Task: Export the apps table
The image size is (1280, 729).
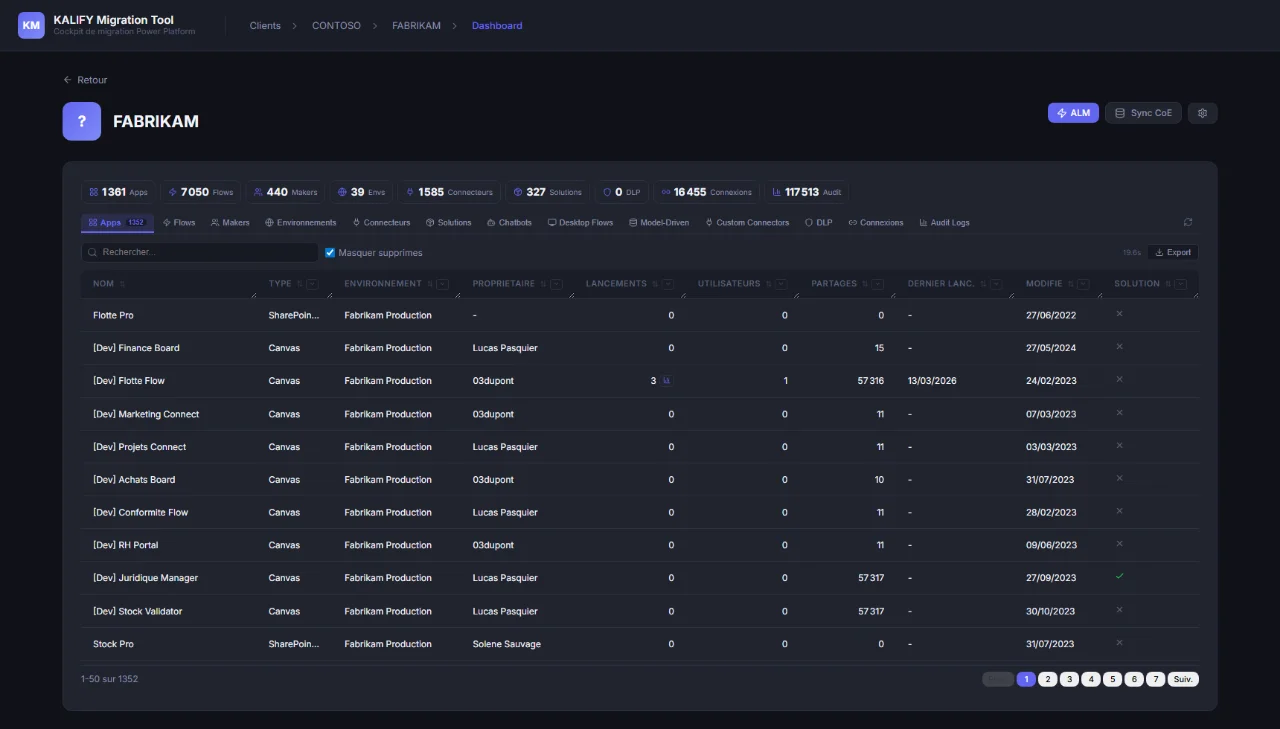Action: [1172, 252]
